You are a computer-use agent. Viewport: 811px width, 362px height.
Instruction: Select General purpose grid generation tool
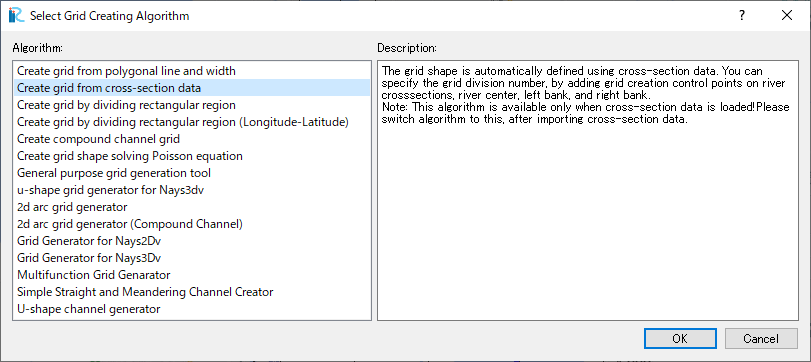tap(192, 173)
